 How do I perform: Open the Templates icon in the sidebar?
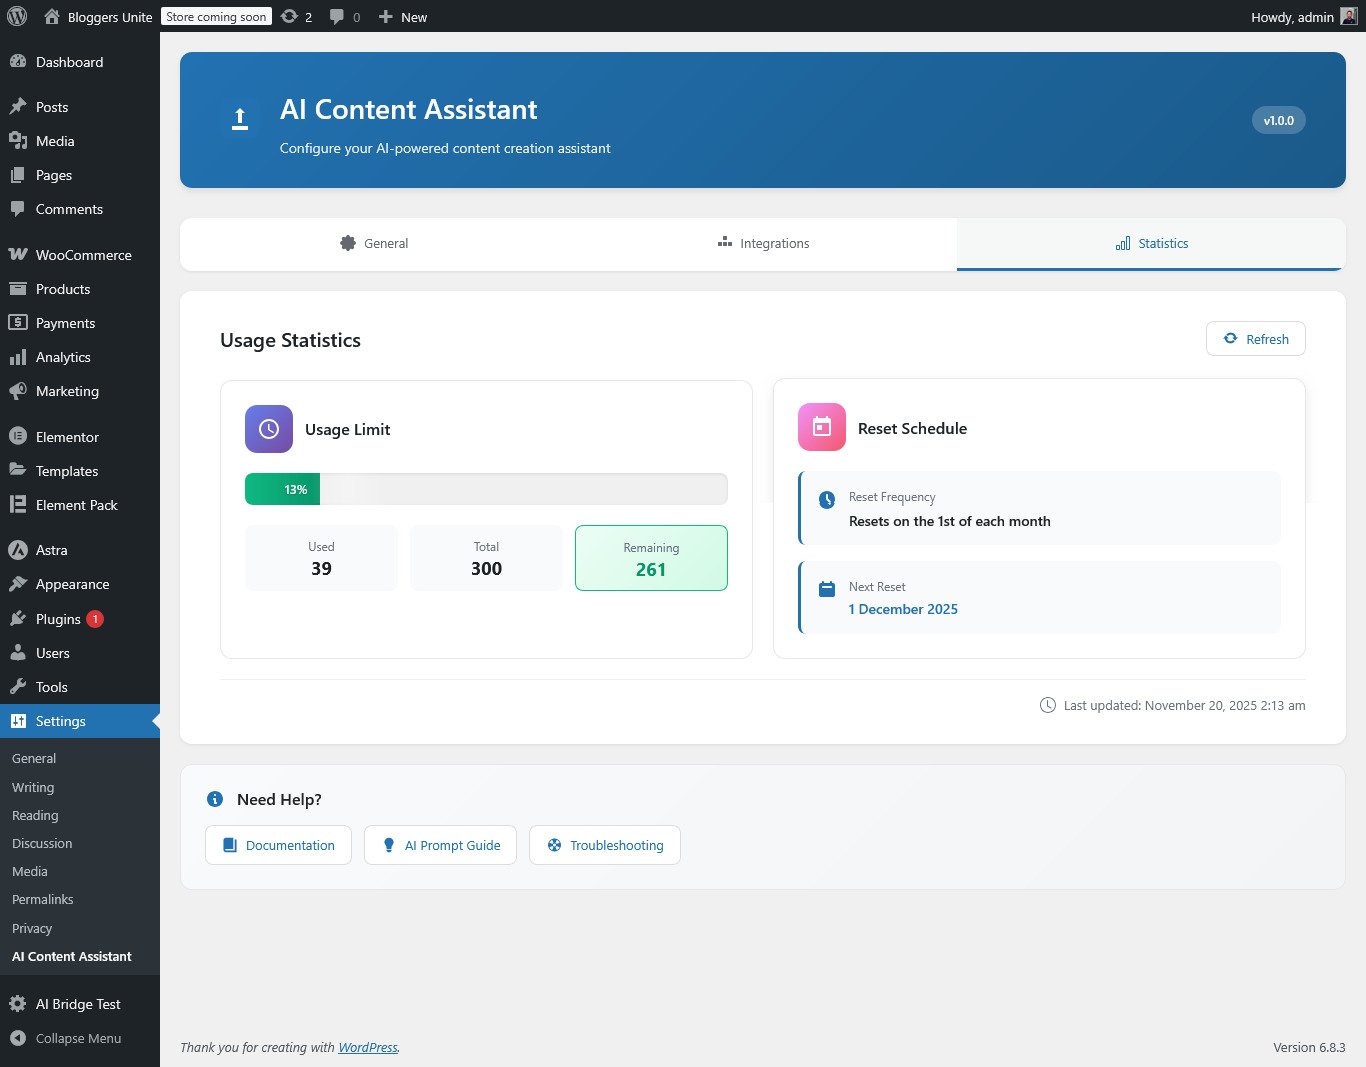[20, 471]
